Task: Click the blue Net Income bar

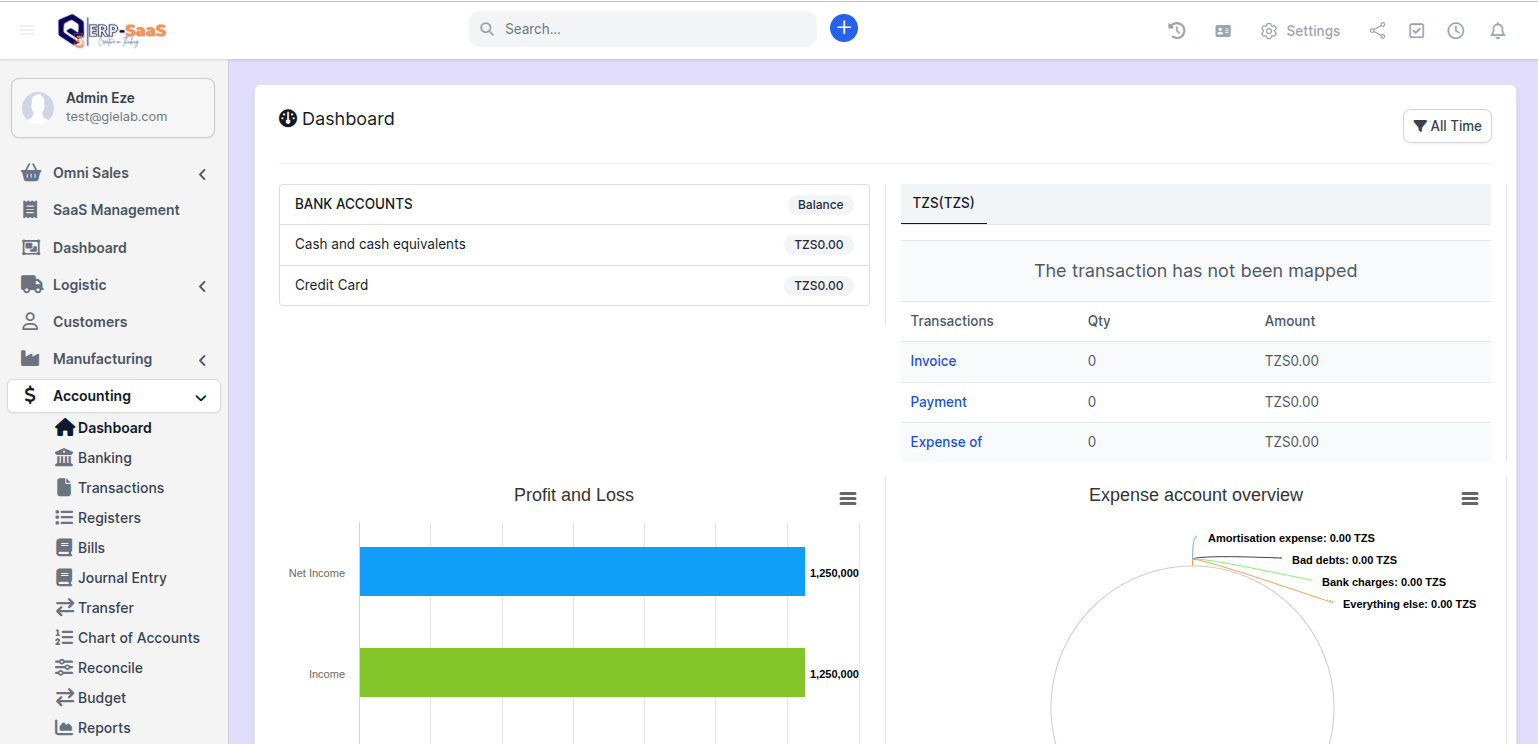Action: click(x=582, y=572)
